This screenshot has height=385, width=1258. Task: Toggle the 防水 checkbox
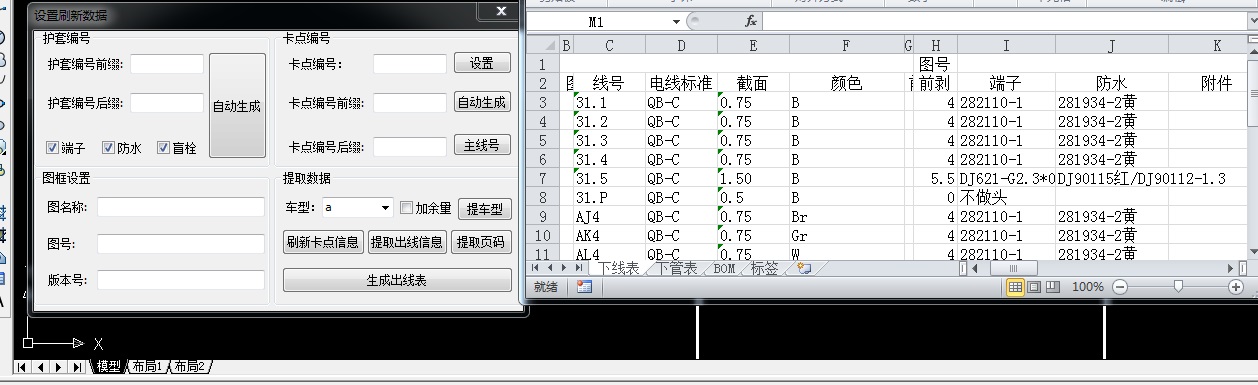109,148
